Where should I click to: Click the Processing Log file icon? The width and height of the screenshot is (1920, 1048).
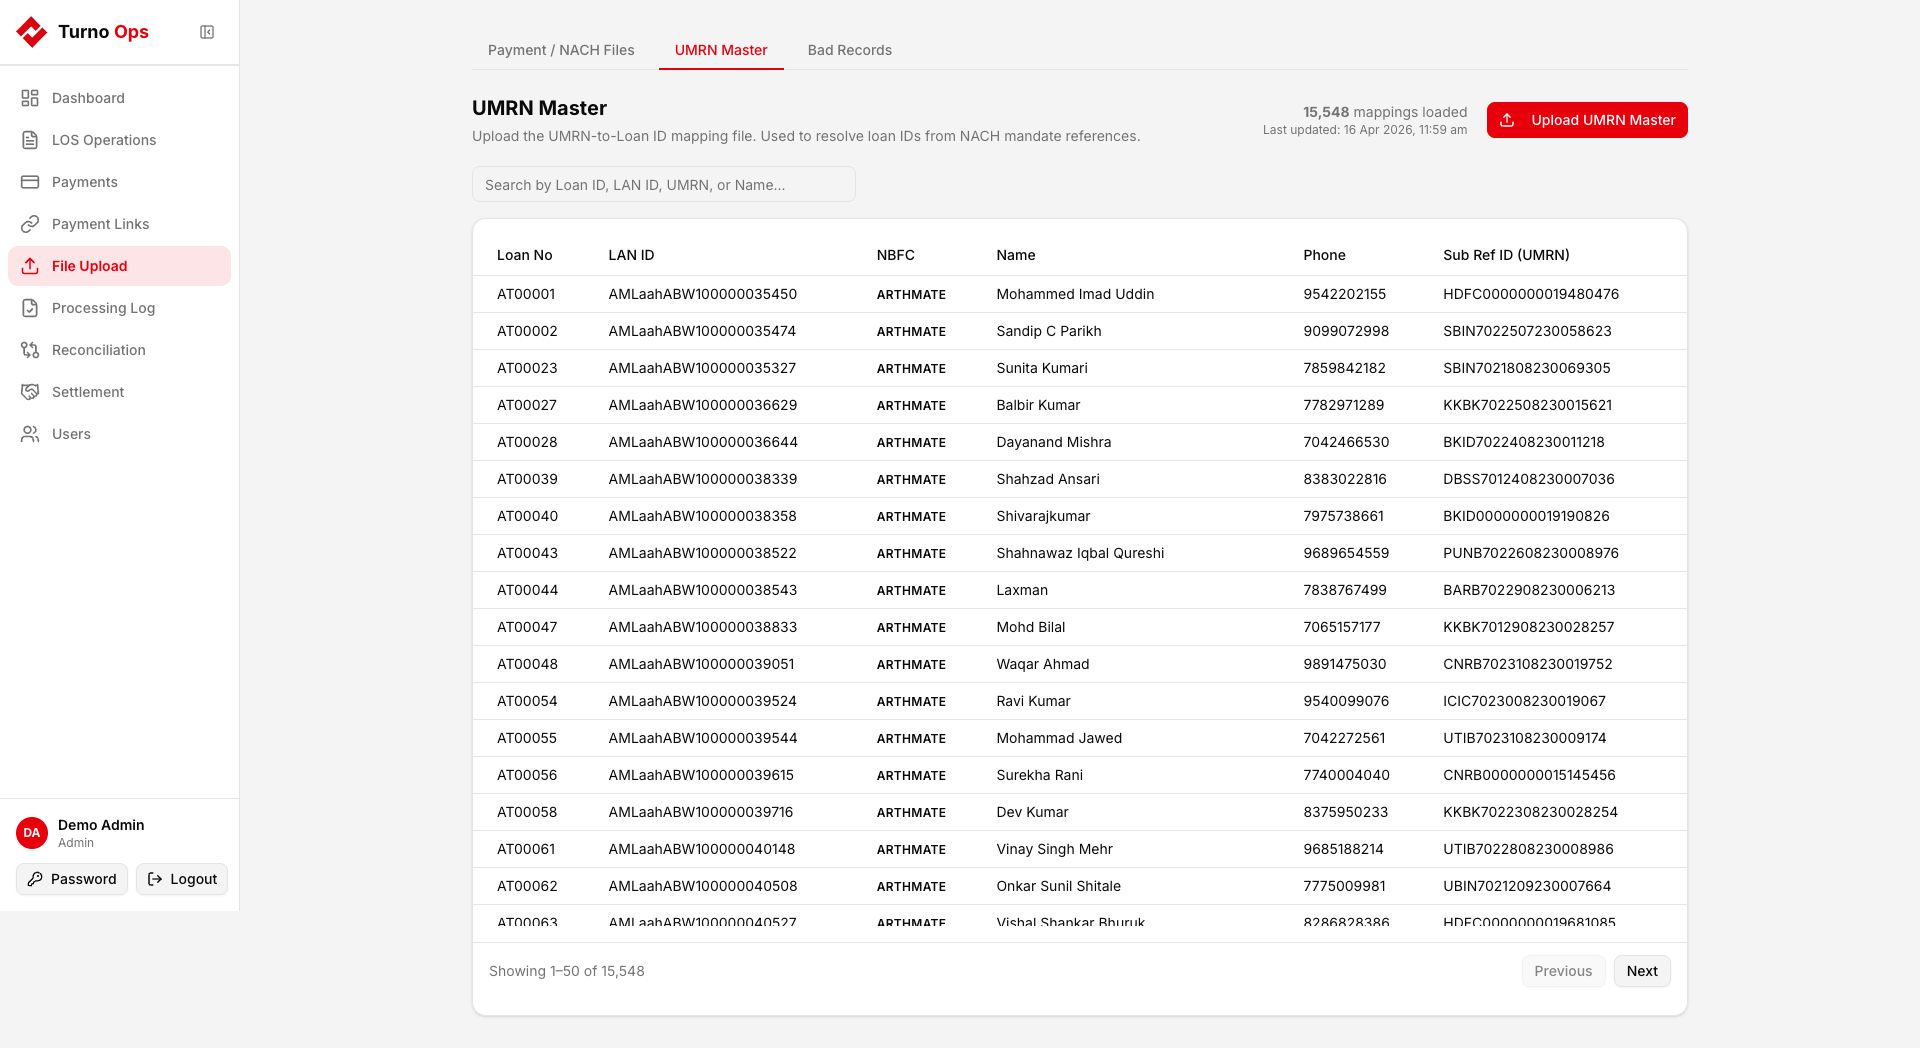(x=30, y=308)
